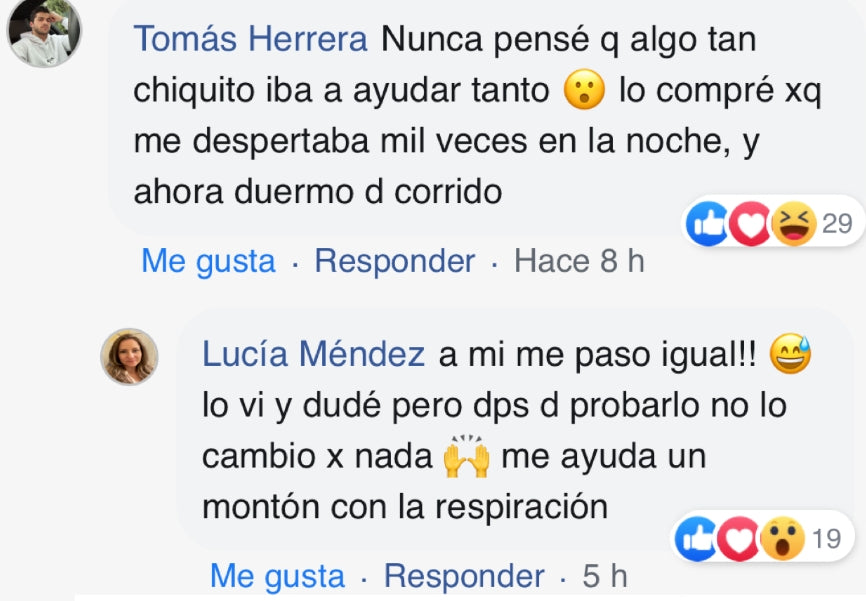
Task: Click the raised hands emoji in Lucía's reply
Action: click(x=466, y=458)
